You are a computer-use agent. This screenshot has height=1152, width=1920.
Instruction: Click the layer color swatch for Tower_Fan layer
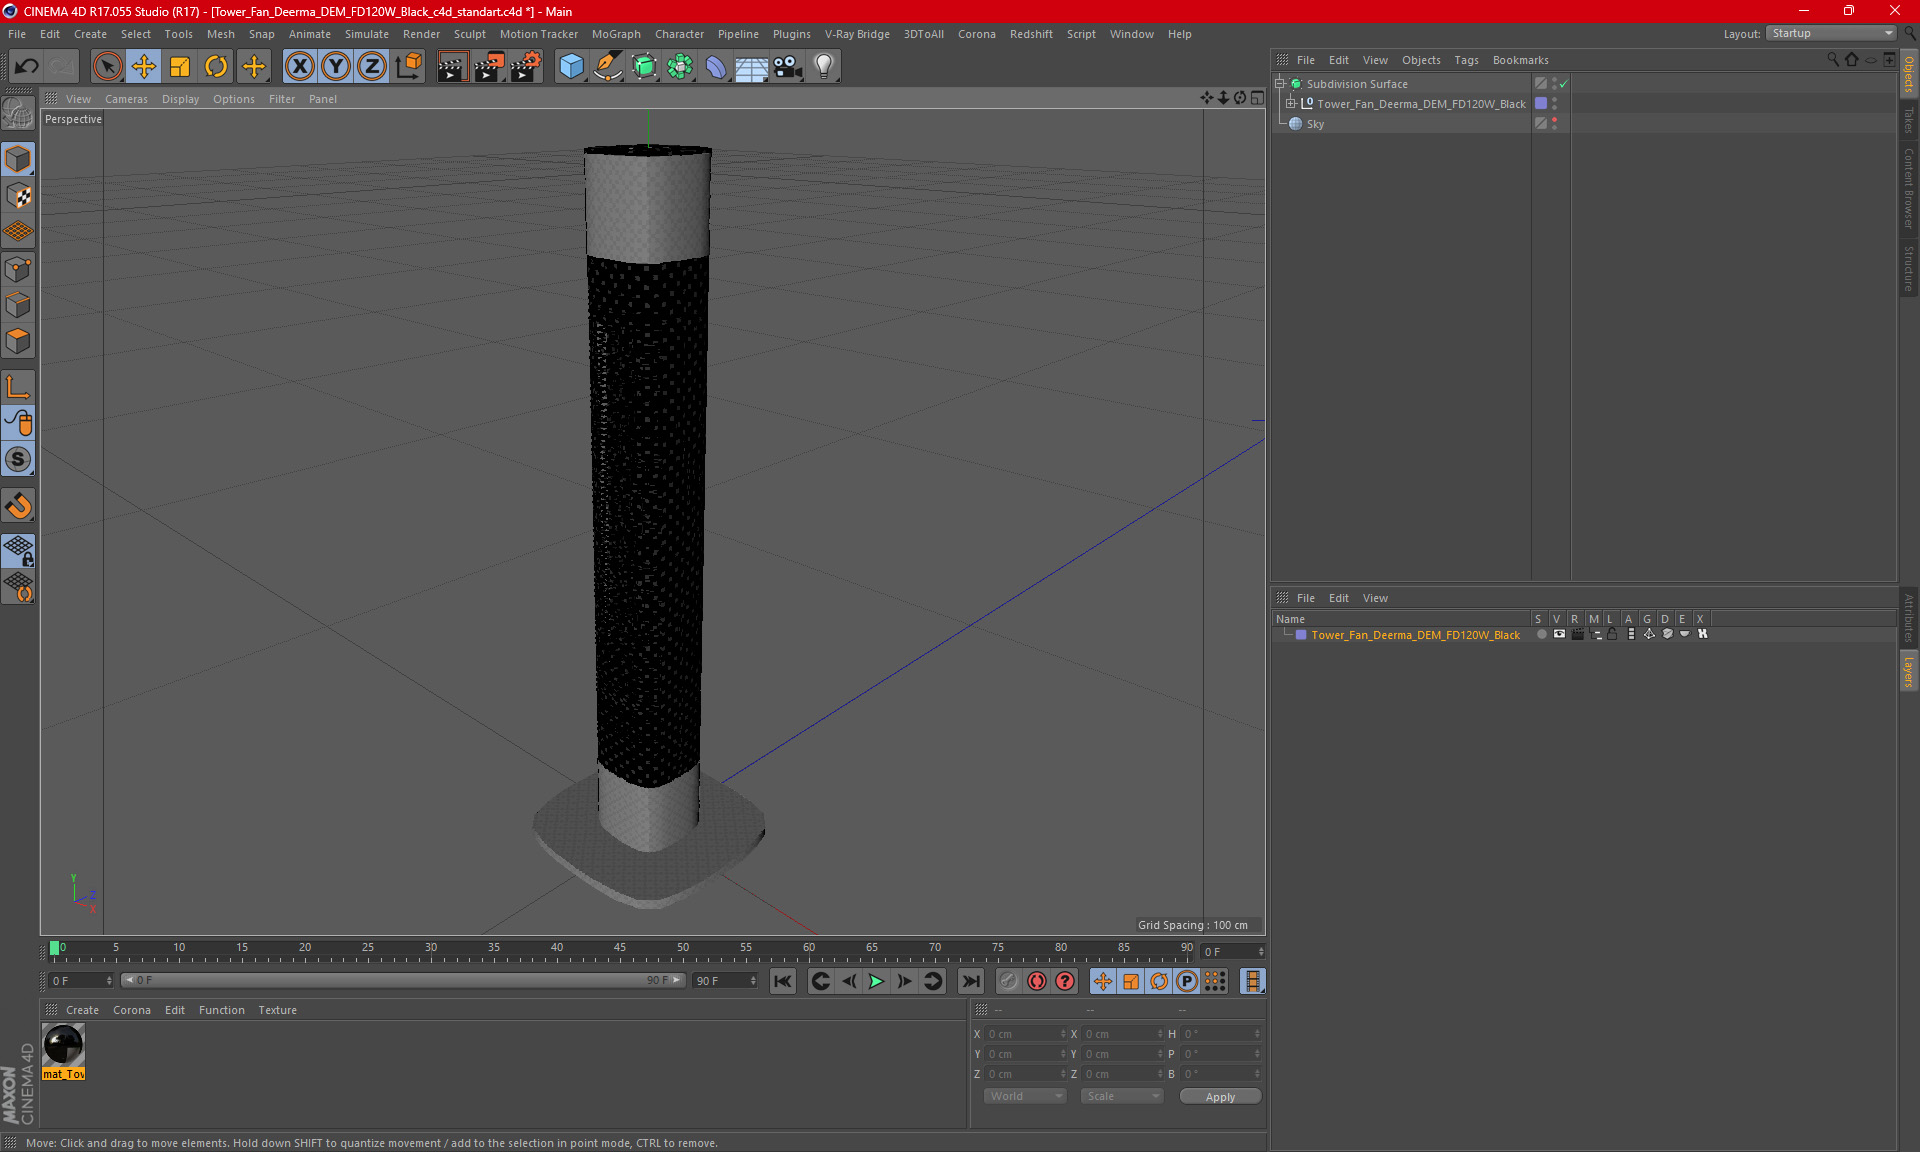[x=1301, y=635]
